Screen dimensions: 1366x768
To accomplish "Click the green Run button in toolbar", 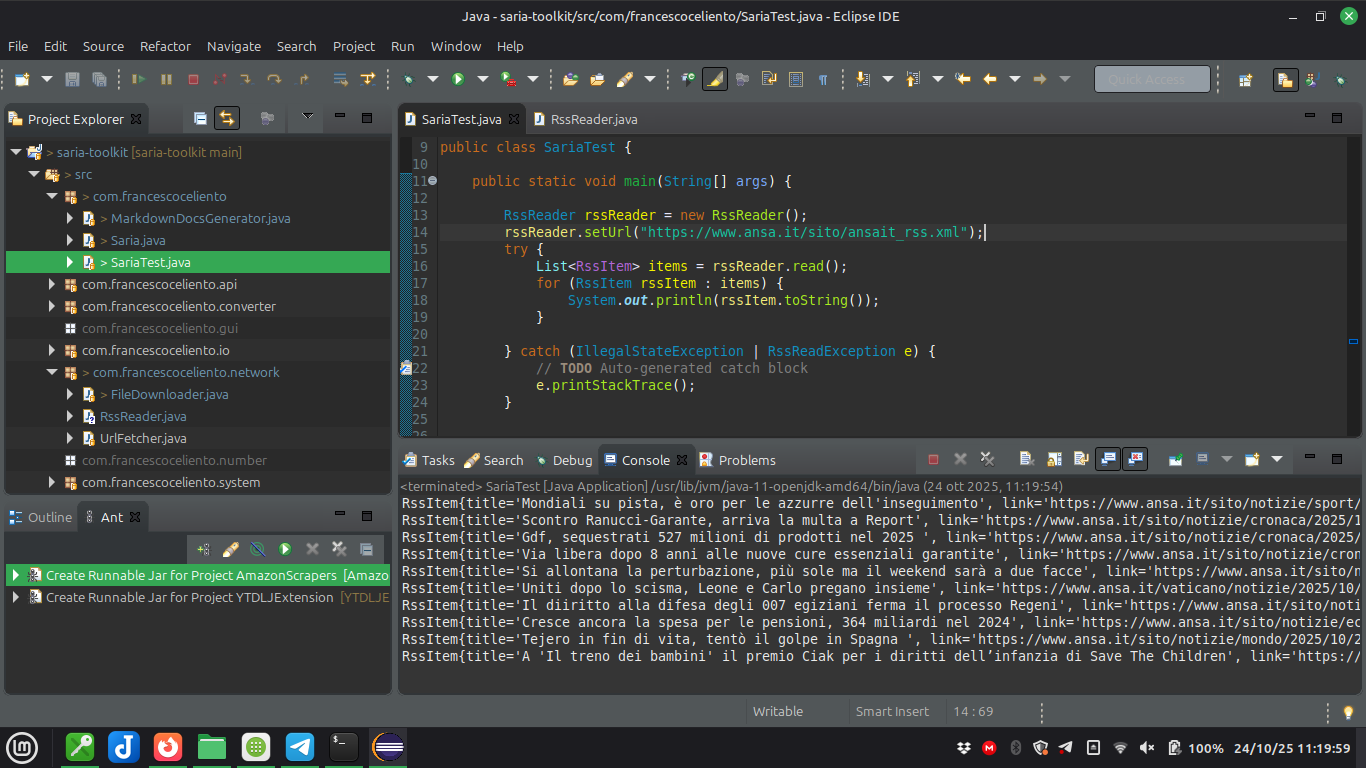I will coord(458,79).
